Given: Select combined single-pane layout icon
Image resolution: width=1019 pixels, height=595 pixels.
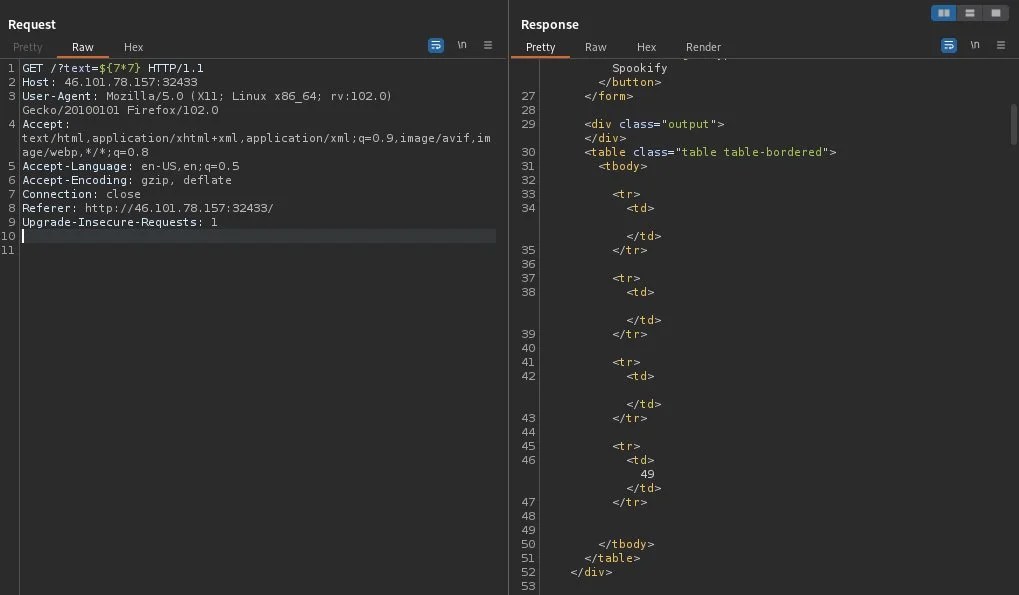Looking at the screenshot, I should [996, 13].
